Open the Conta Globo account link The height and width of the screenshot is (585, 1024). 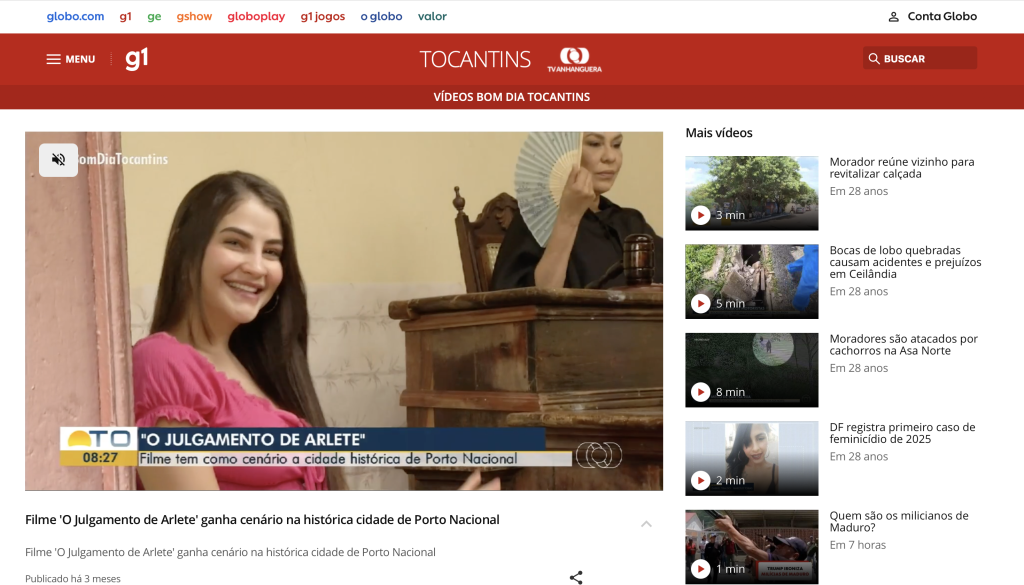pos(932,16)
